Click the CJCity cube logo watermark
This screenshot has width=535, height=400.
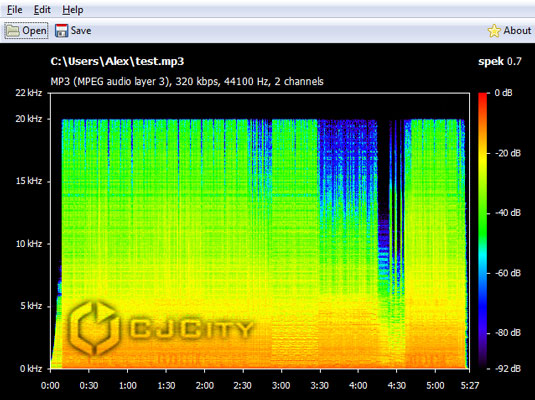click(94, 328)
